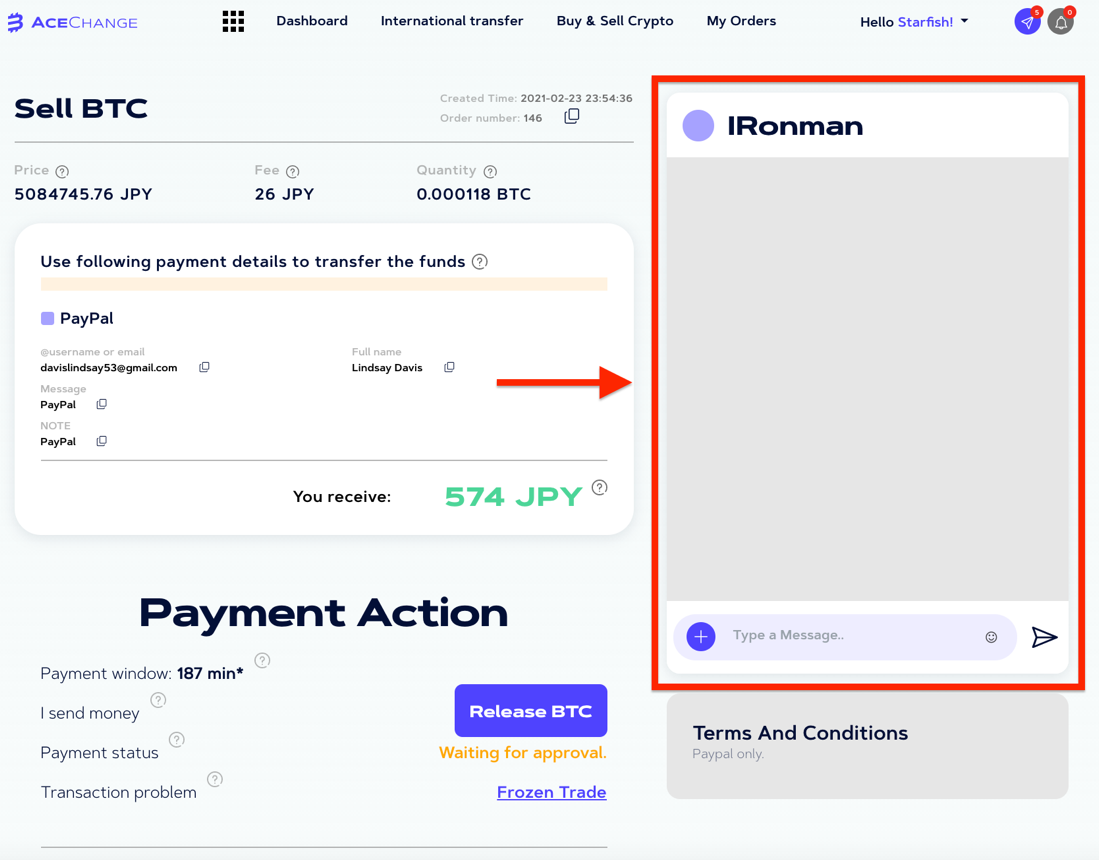Click the IRonman chat name
Viewport: 1099px width, 860px height.
click(795, 126)
